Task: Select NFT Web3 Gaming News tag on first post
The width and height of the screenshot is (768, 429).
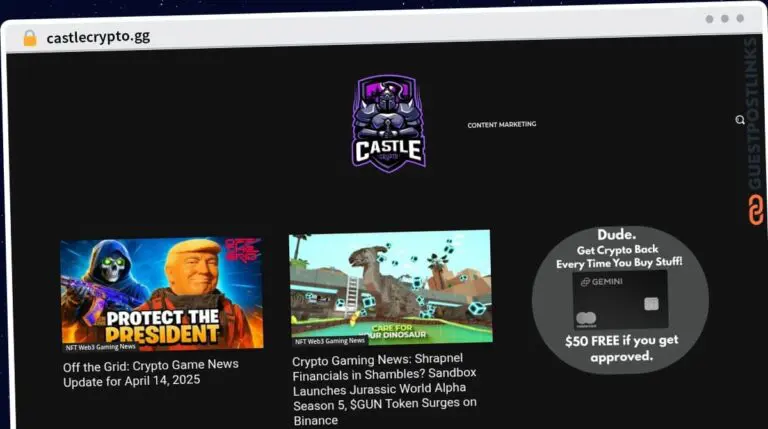Action: [x=101, y=347]
